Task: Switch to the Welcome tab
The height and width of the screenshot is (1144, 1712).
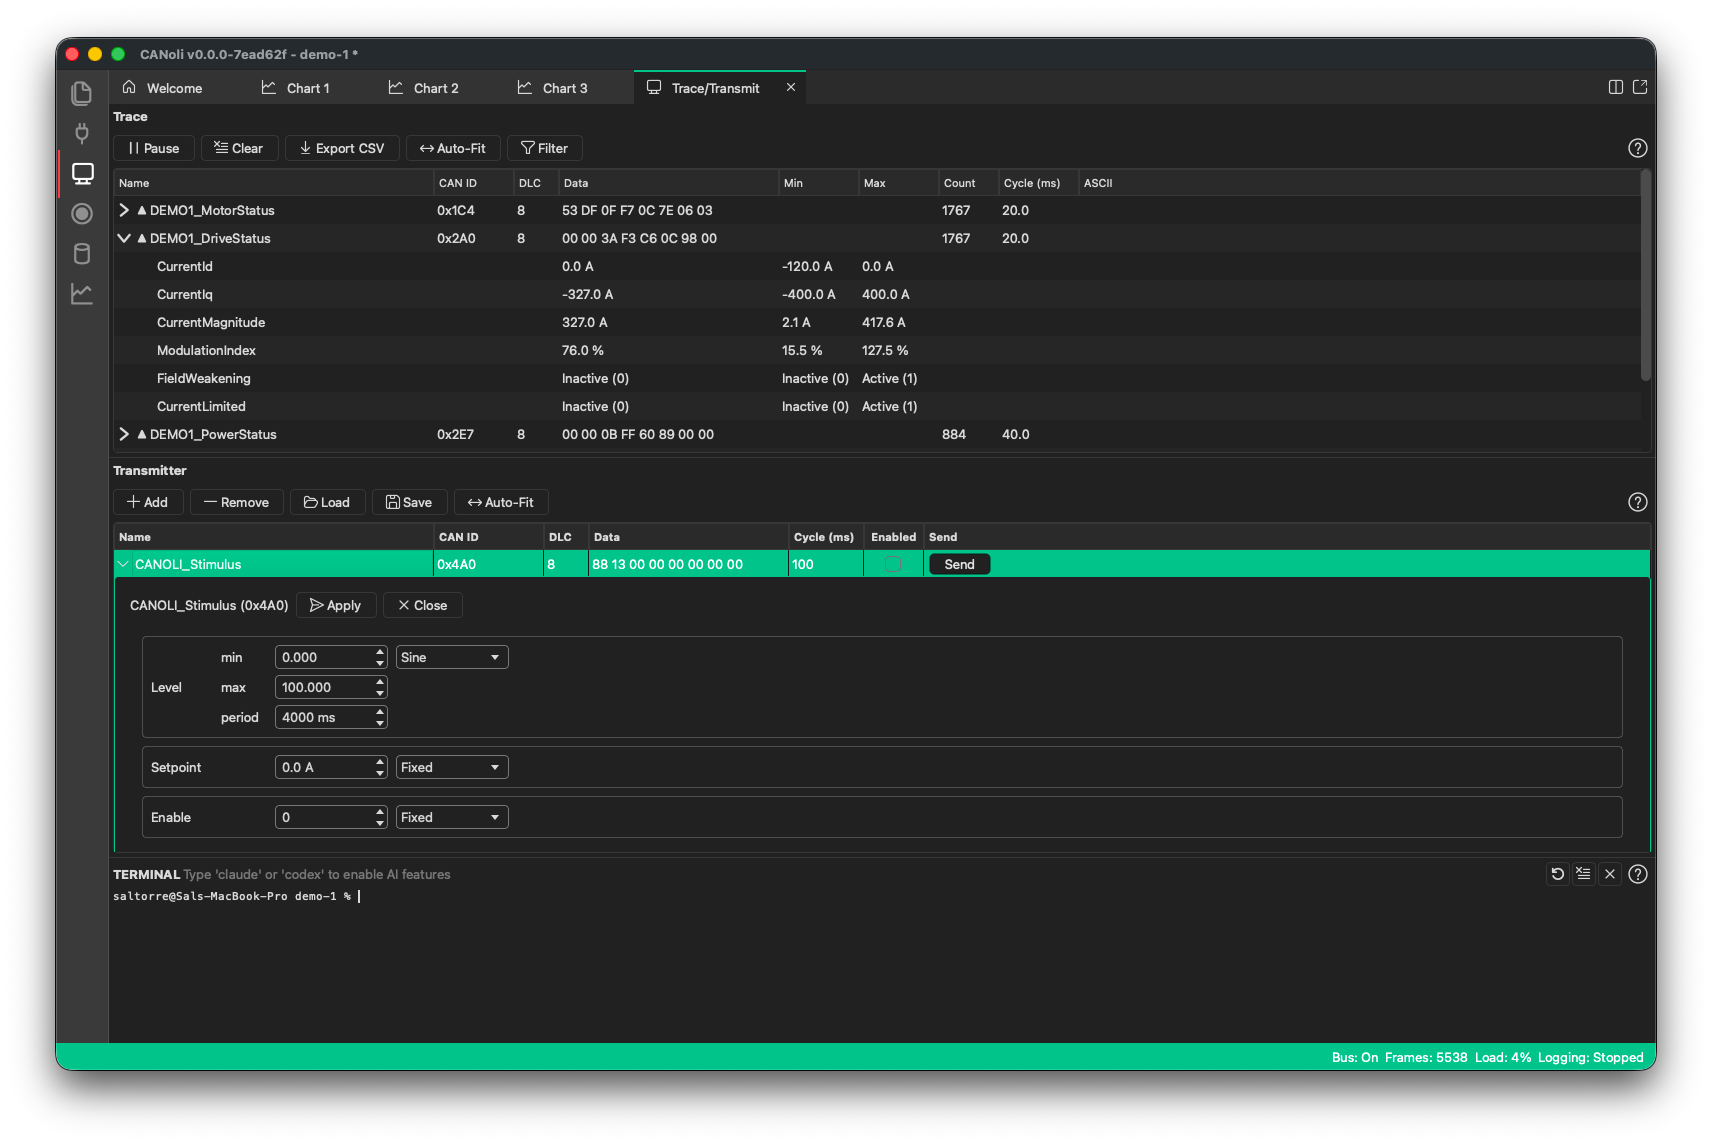Action: point(162,88)
